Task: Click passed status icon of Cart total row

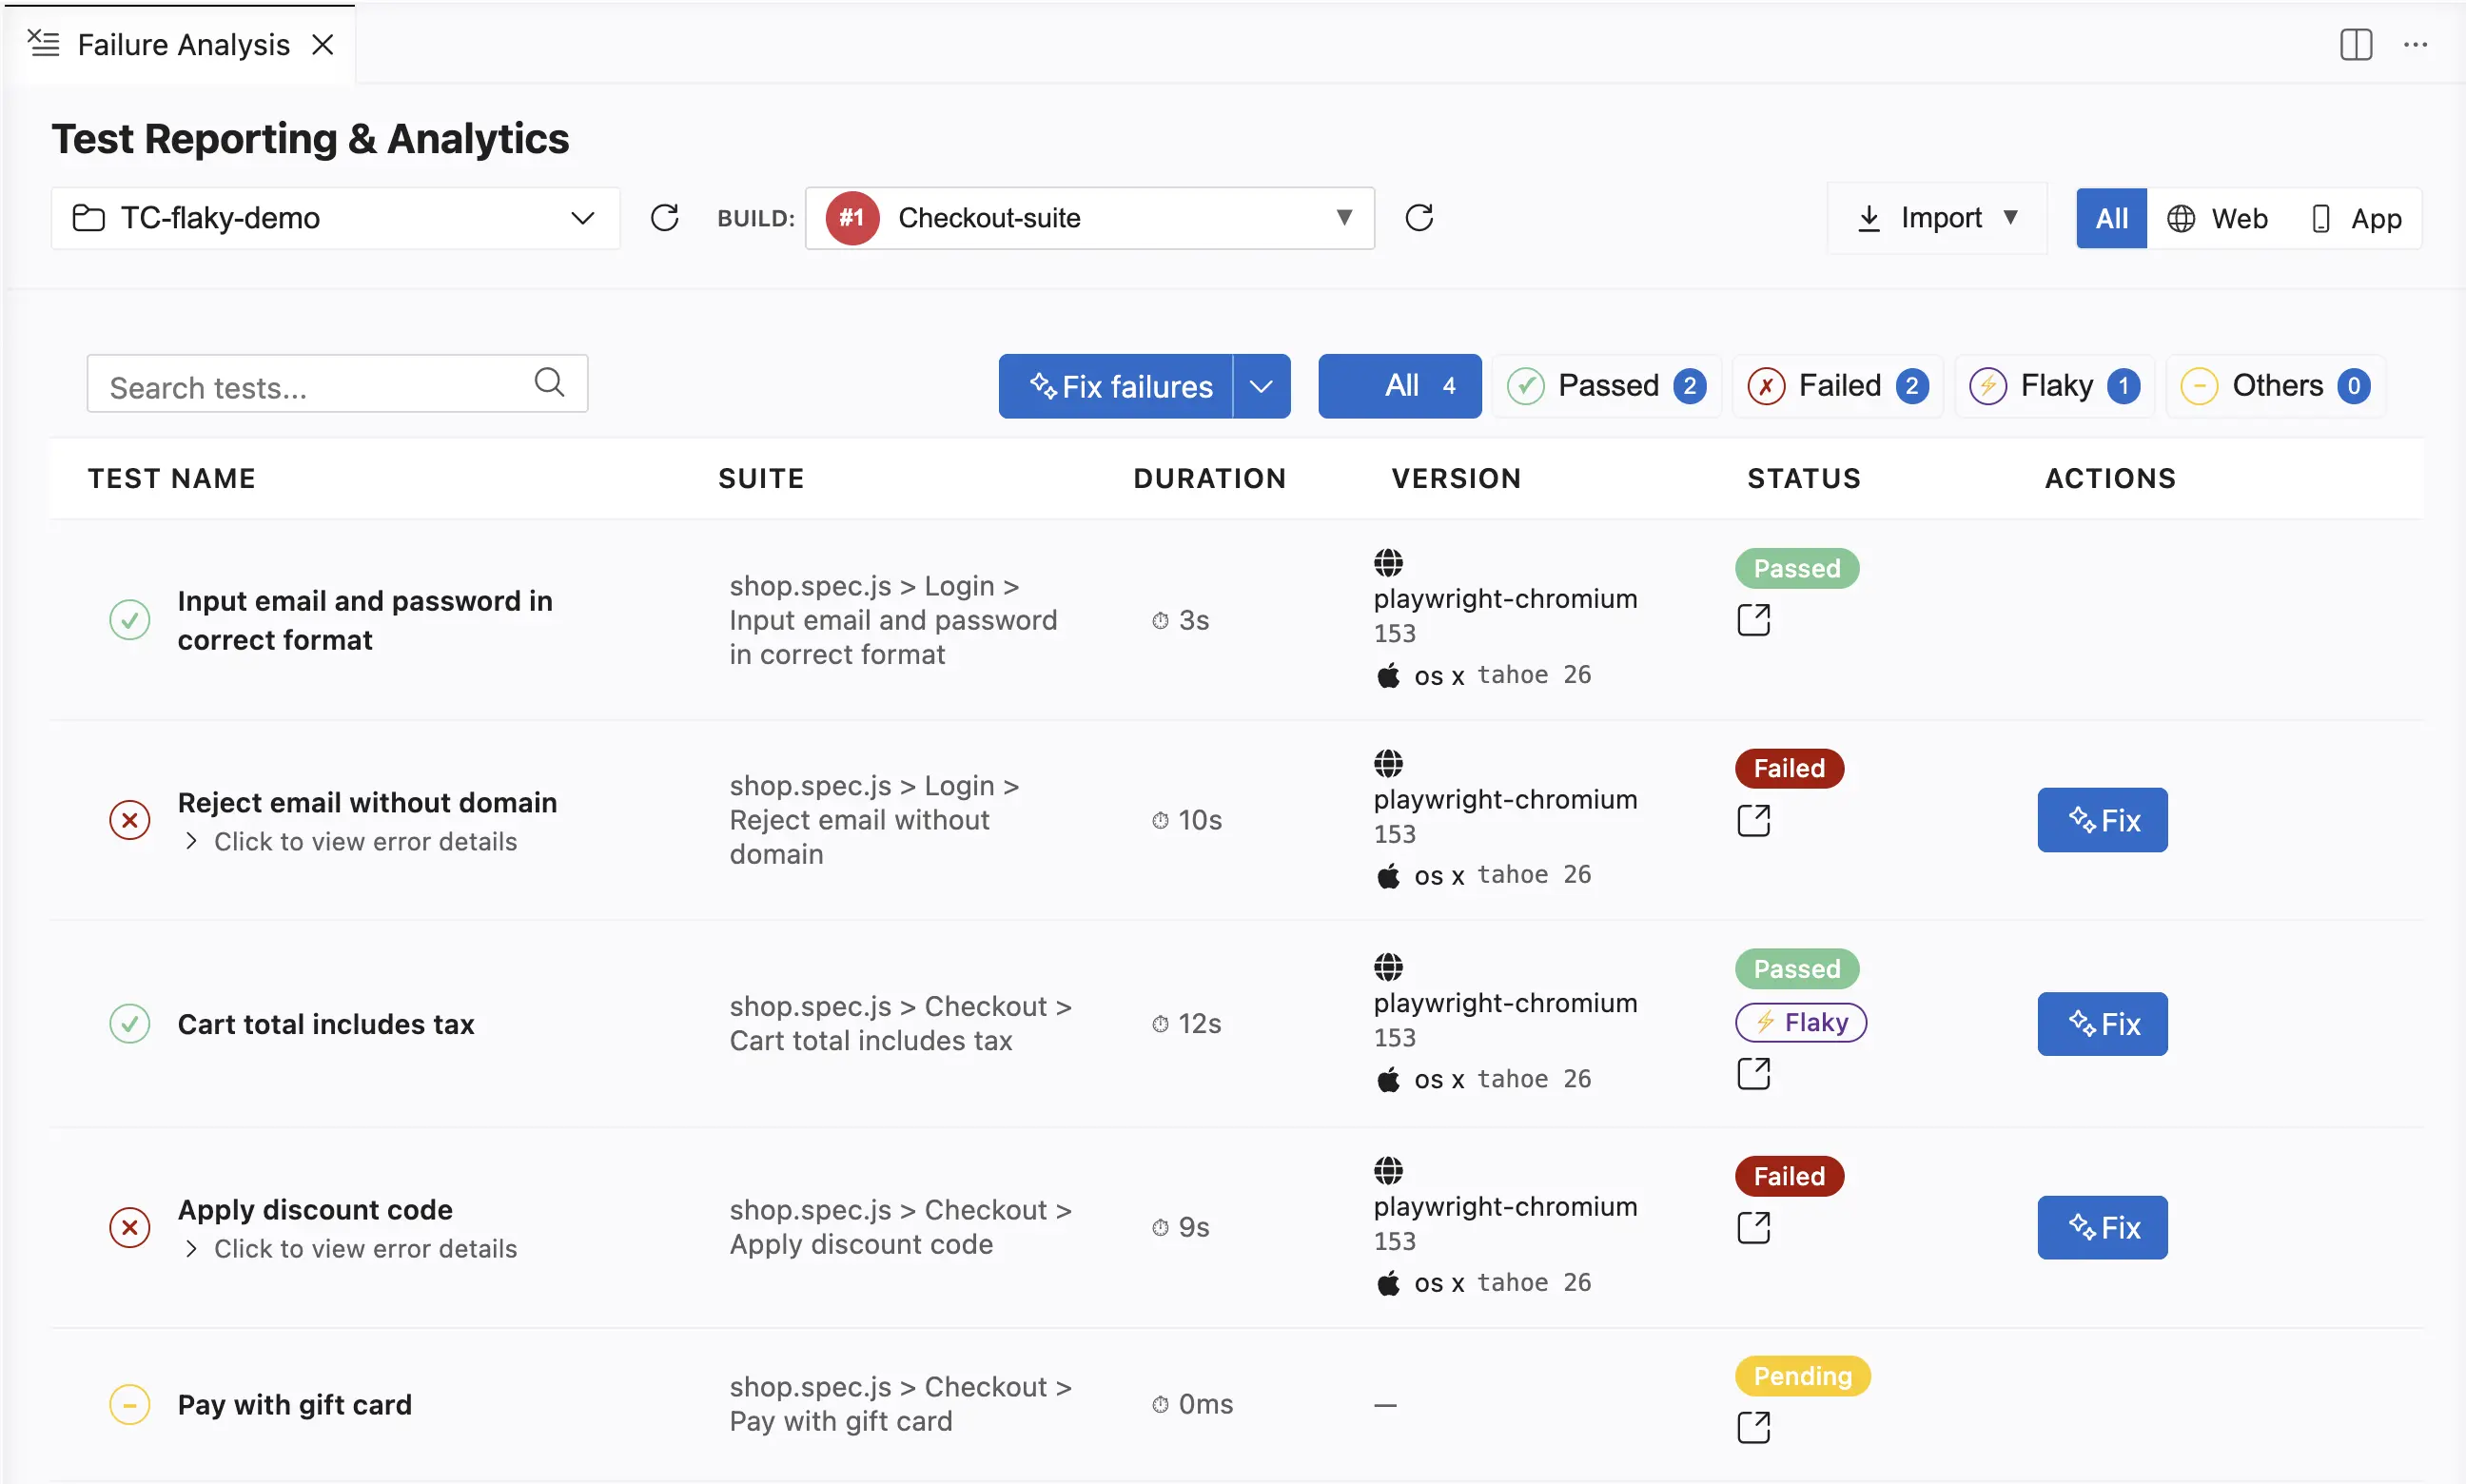Action: [130, 1024]
